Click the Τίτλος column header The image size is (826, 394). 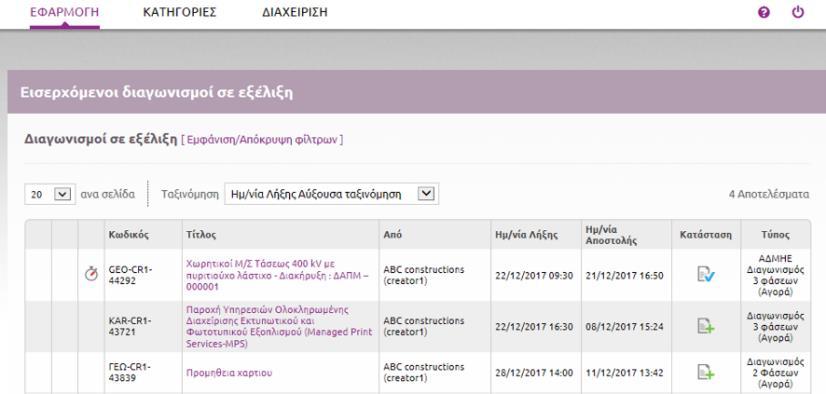(201, 235)
